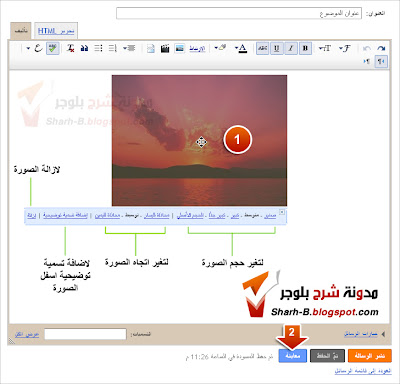400x384 pixels.
Task: Expand post options (خيارات الرسالة)
Action: point(364,334)
